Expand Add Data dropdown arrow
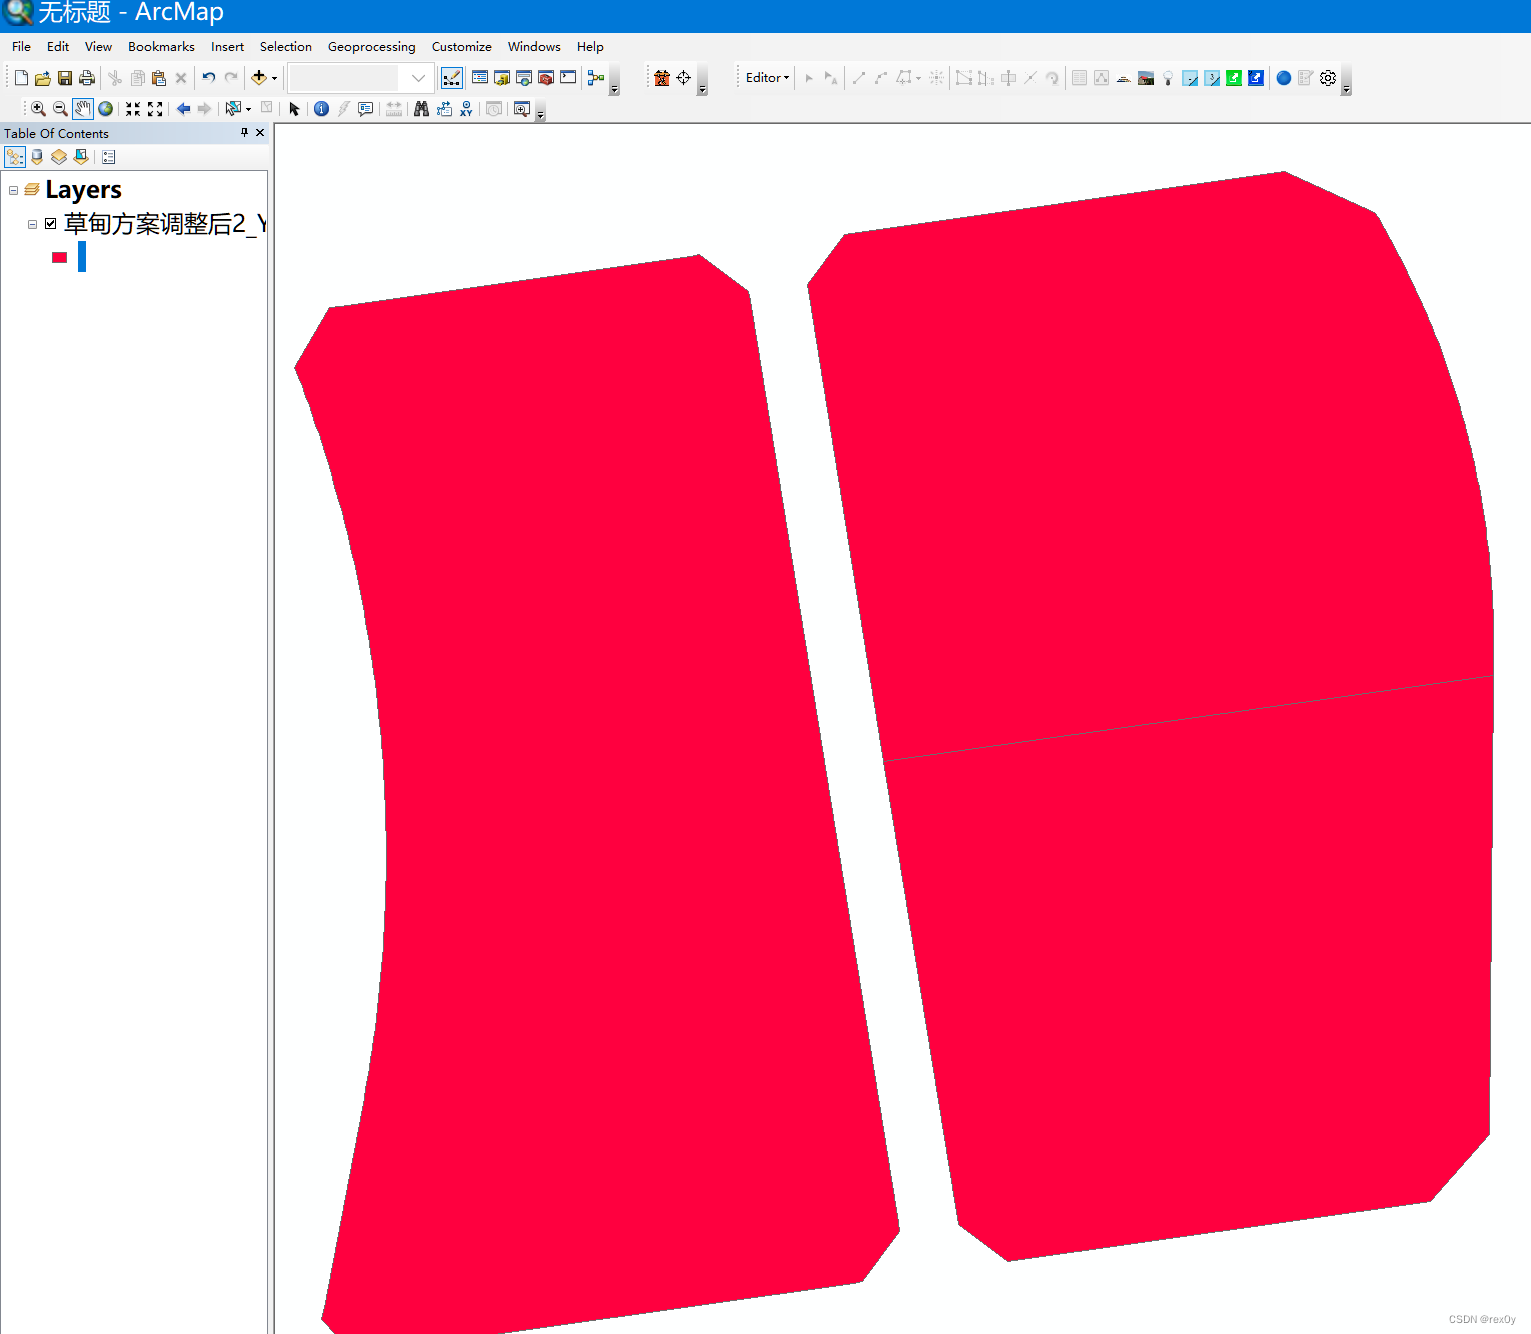Viewport: 1531px width, 1334px height. coord(274,78)
